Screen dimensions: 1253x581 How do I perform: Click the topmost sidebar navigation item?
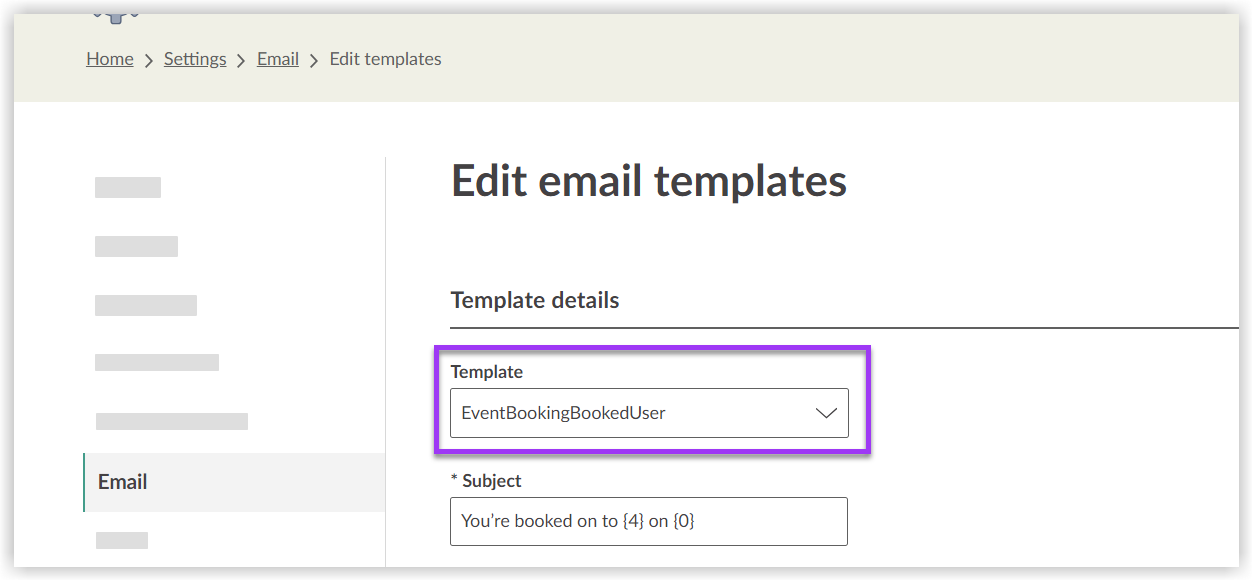point(127,187)
